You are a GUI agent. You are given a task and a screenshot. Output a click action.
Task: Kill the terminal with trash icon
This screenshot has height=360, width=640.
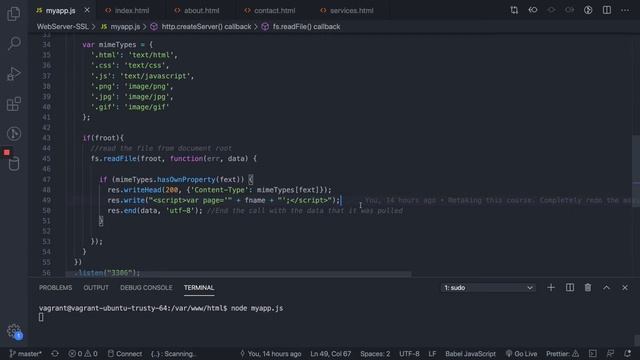coord(588,288)
